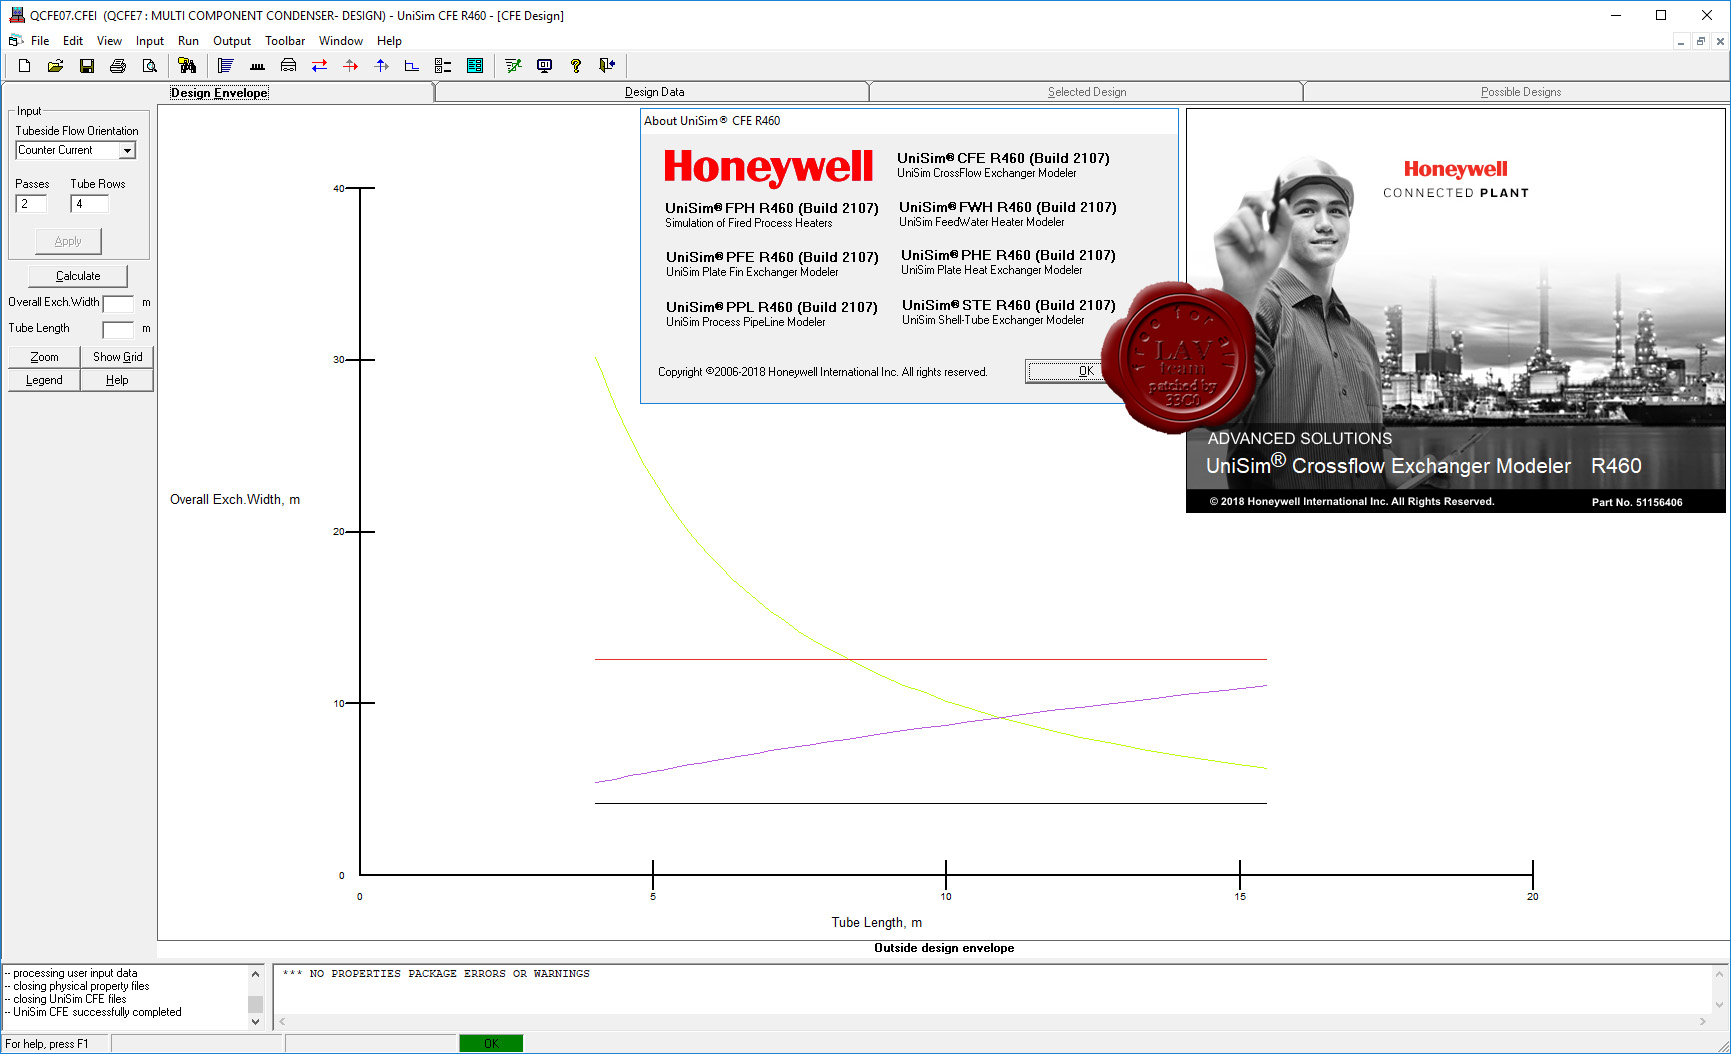Open the Help menu
1731x1054 pixels.
pyautogui.click(x=389, y=41)
